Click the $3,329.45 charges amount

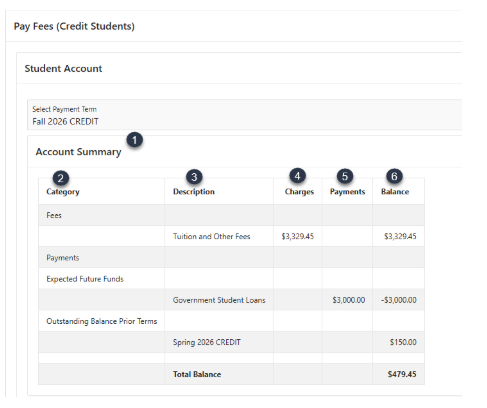coord(298,236)
